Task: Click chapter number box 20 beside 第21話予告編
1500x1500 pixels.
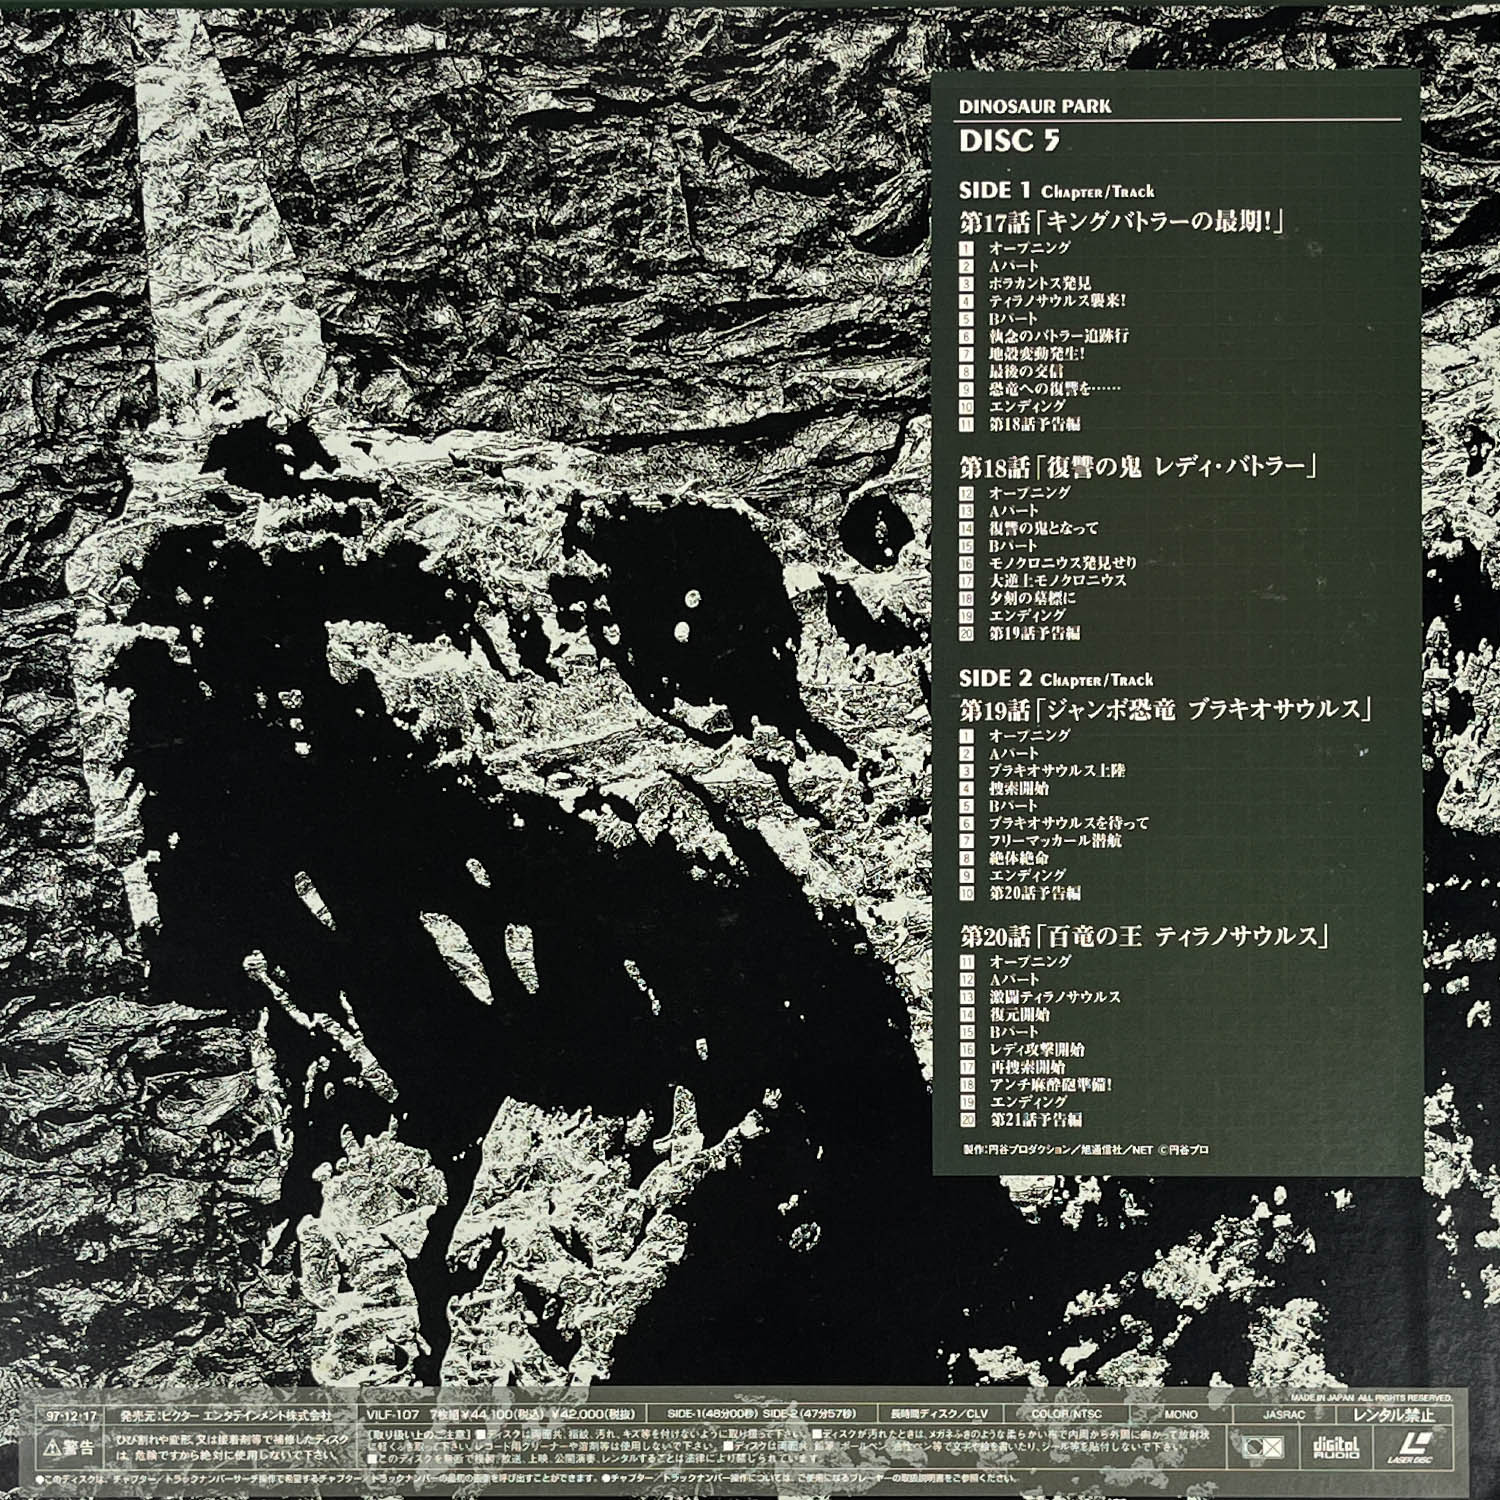Action: point(966,1119)
